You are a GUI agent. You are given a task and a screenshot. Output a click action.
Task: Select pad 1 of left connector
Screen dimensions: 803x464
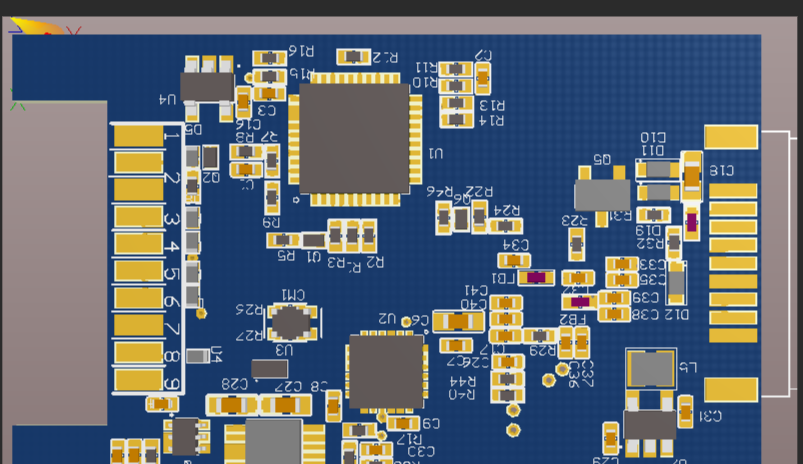click(138, 135)
